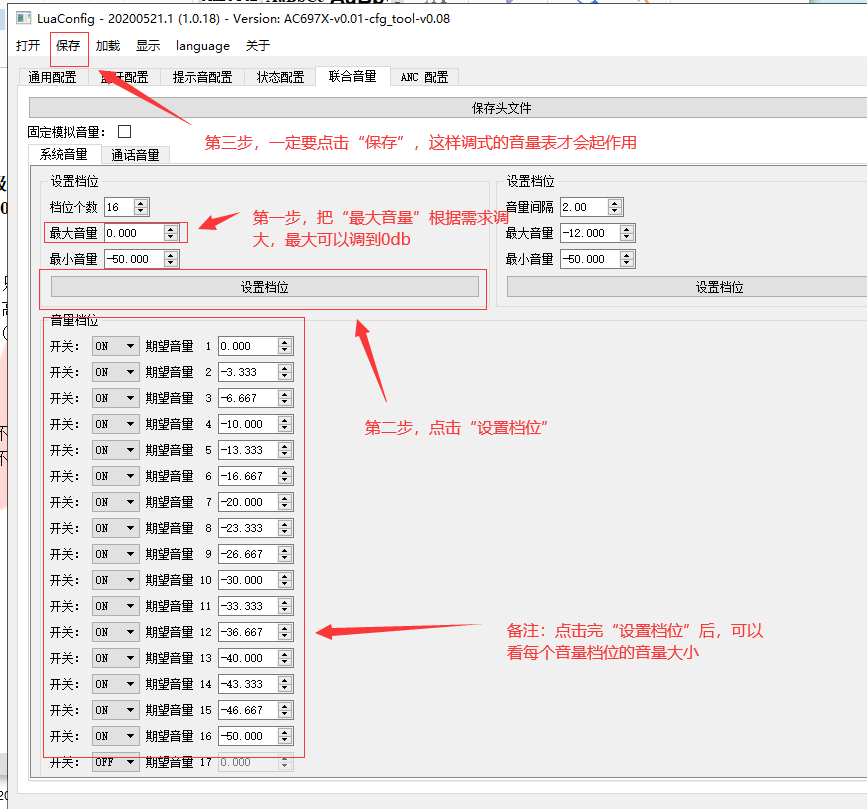Image resolution: width=867 pixels, height=809 pixels.
Task: Switch to the 状态配置 tab
Action: (x=280, y=77)
